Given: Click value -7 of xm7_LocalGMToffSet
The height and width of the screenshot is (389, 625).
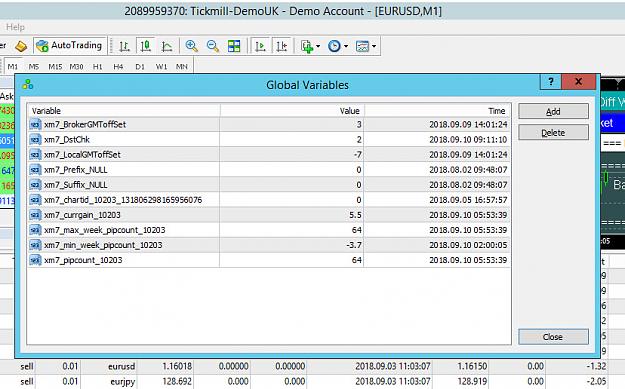Looking at the screenshot, I should coord(358,155).
